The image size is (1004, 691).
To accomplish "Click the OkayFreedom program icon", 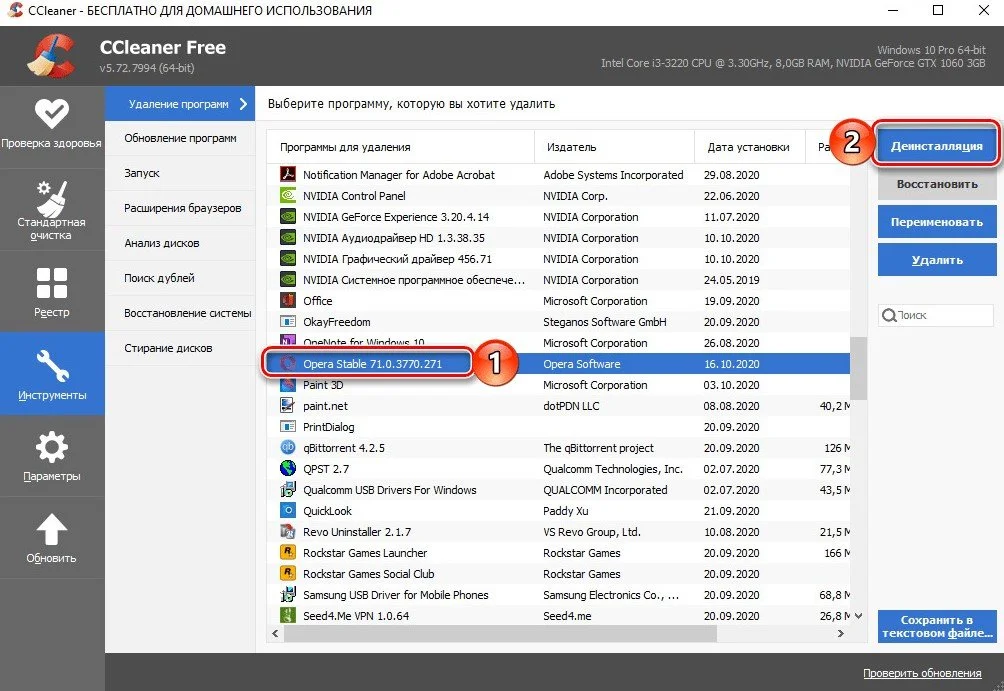I will [x=288, y=321].
